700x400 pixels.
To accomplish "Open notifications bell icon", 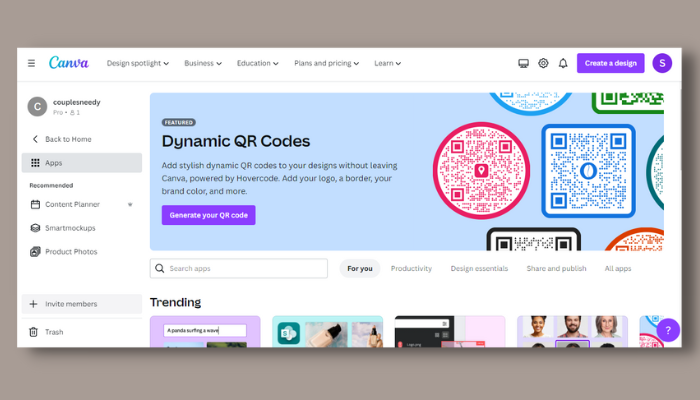I will point(563,63).
